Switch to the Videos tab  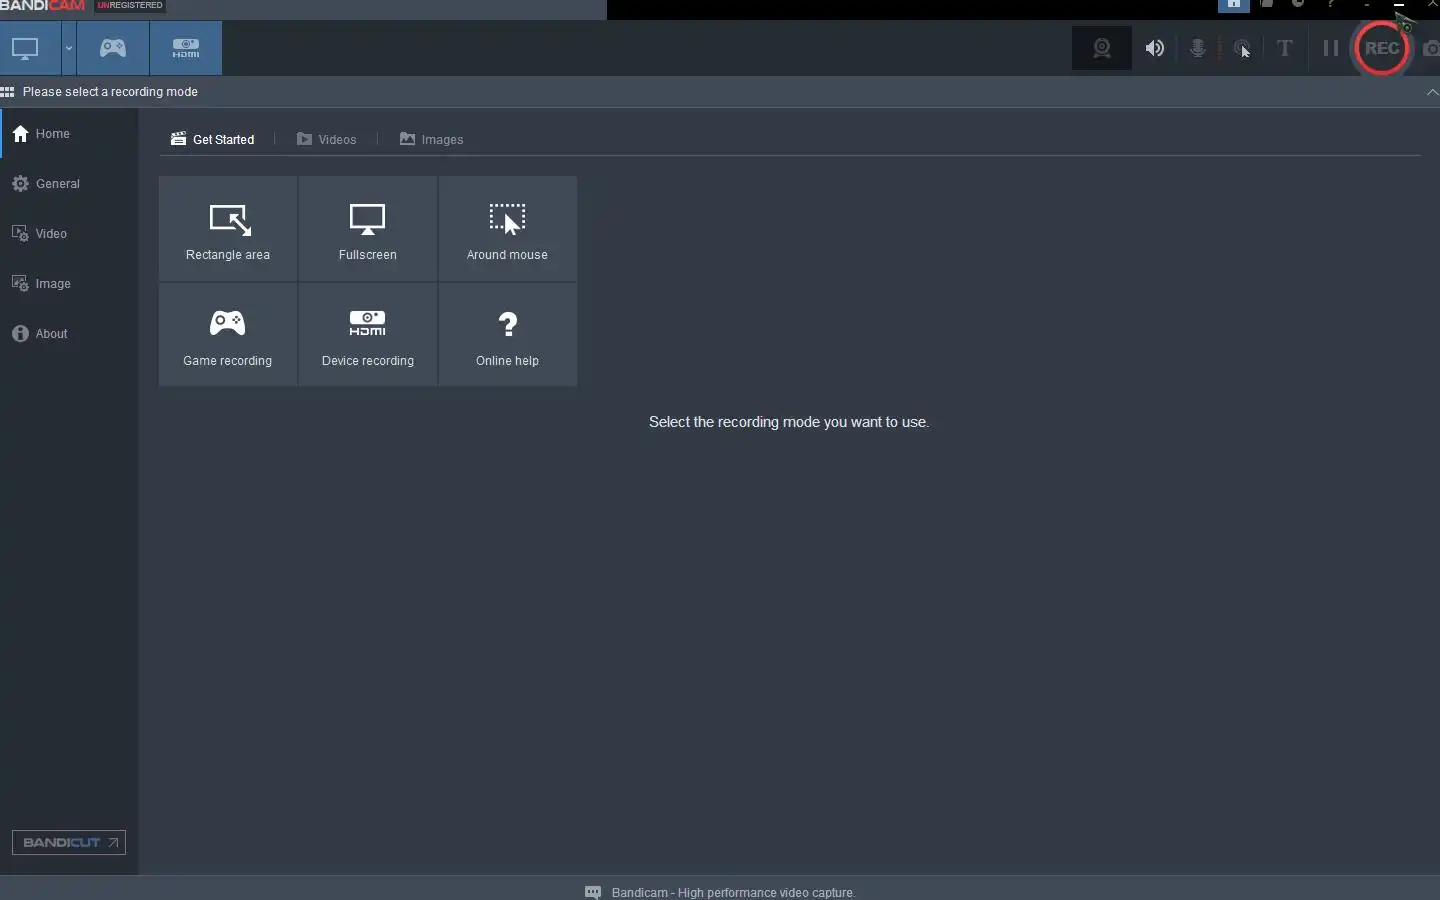pos(327,139)
